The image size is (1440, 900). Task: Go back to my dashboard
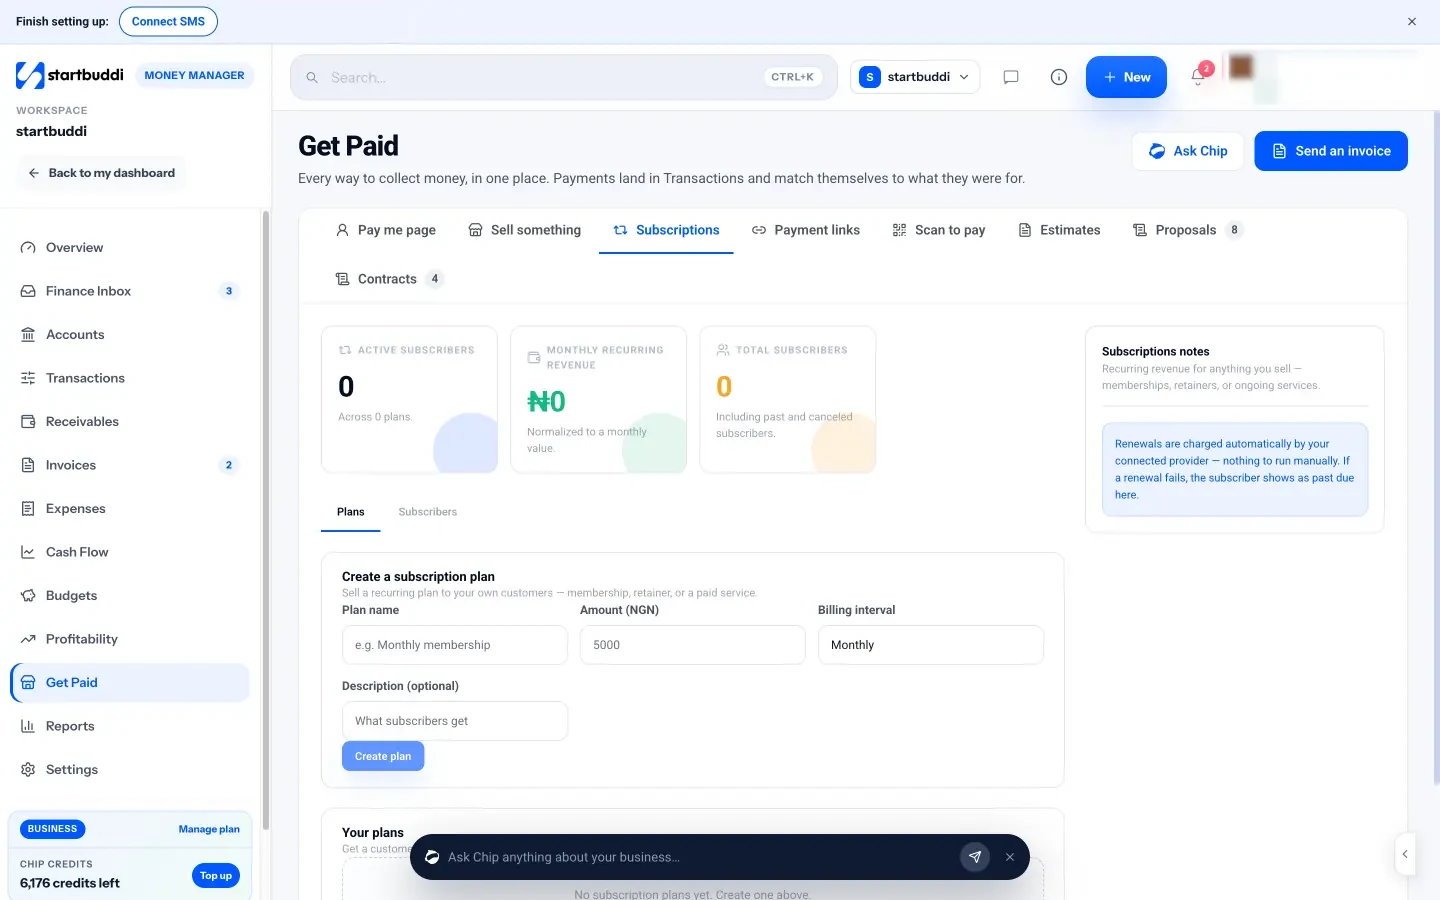[101, 173]
